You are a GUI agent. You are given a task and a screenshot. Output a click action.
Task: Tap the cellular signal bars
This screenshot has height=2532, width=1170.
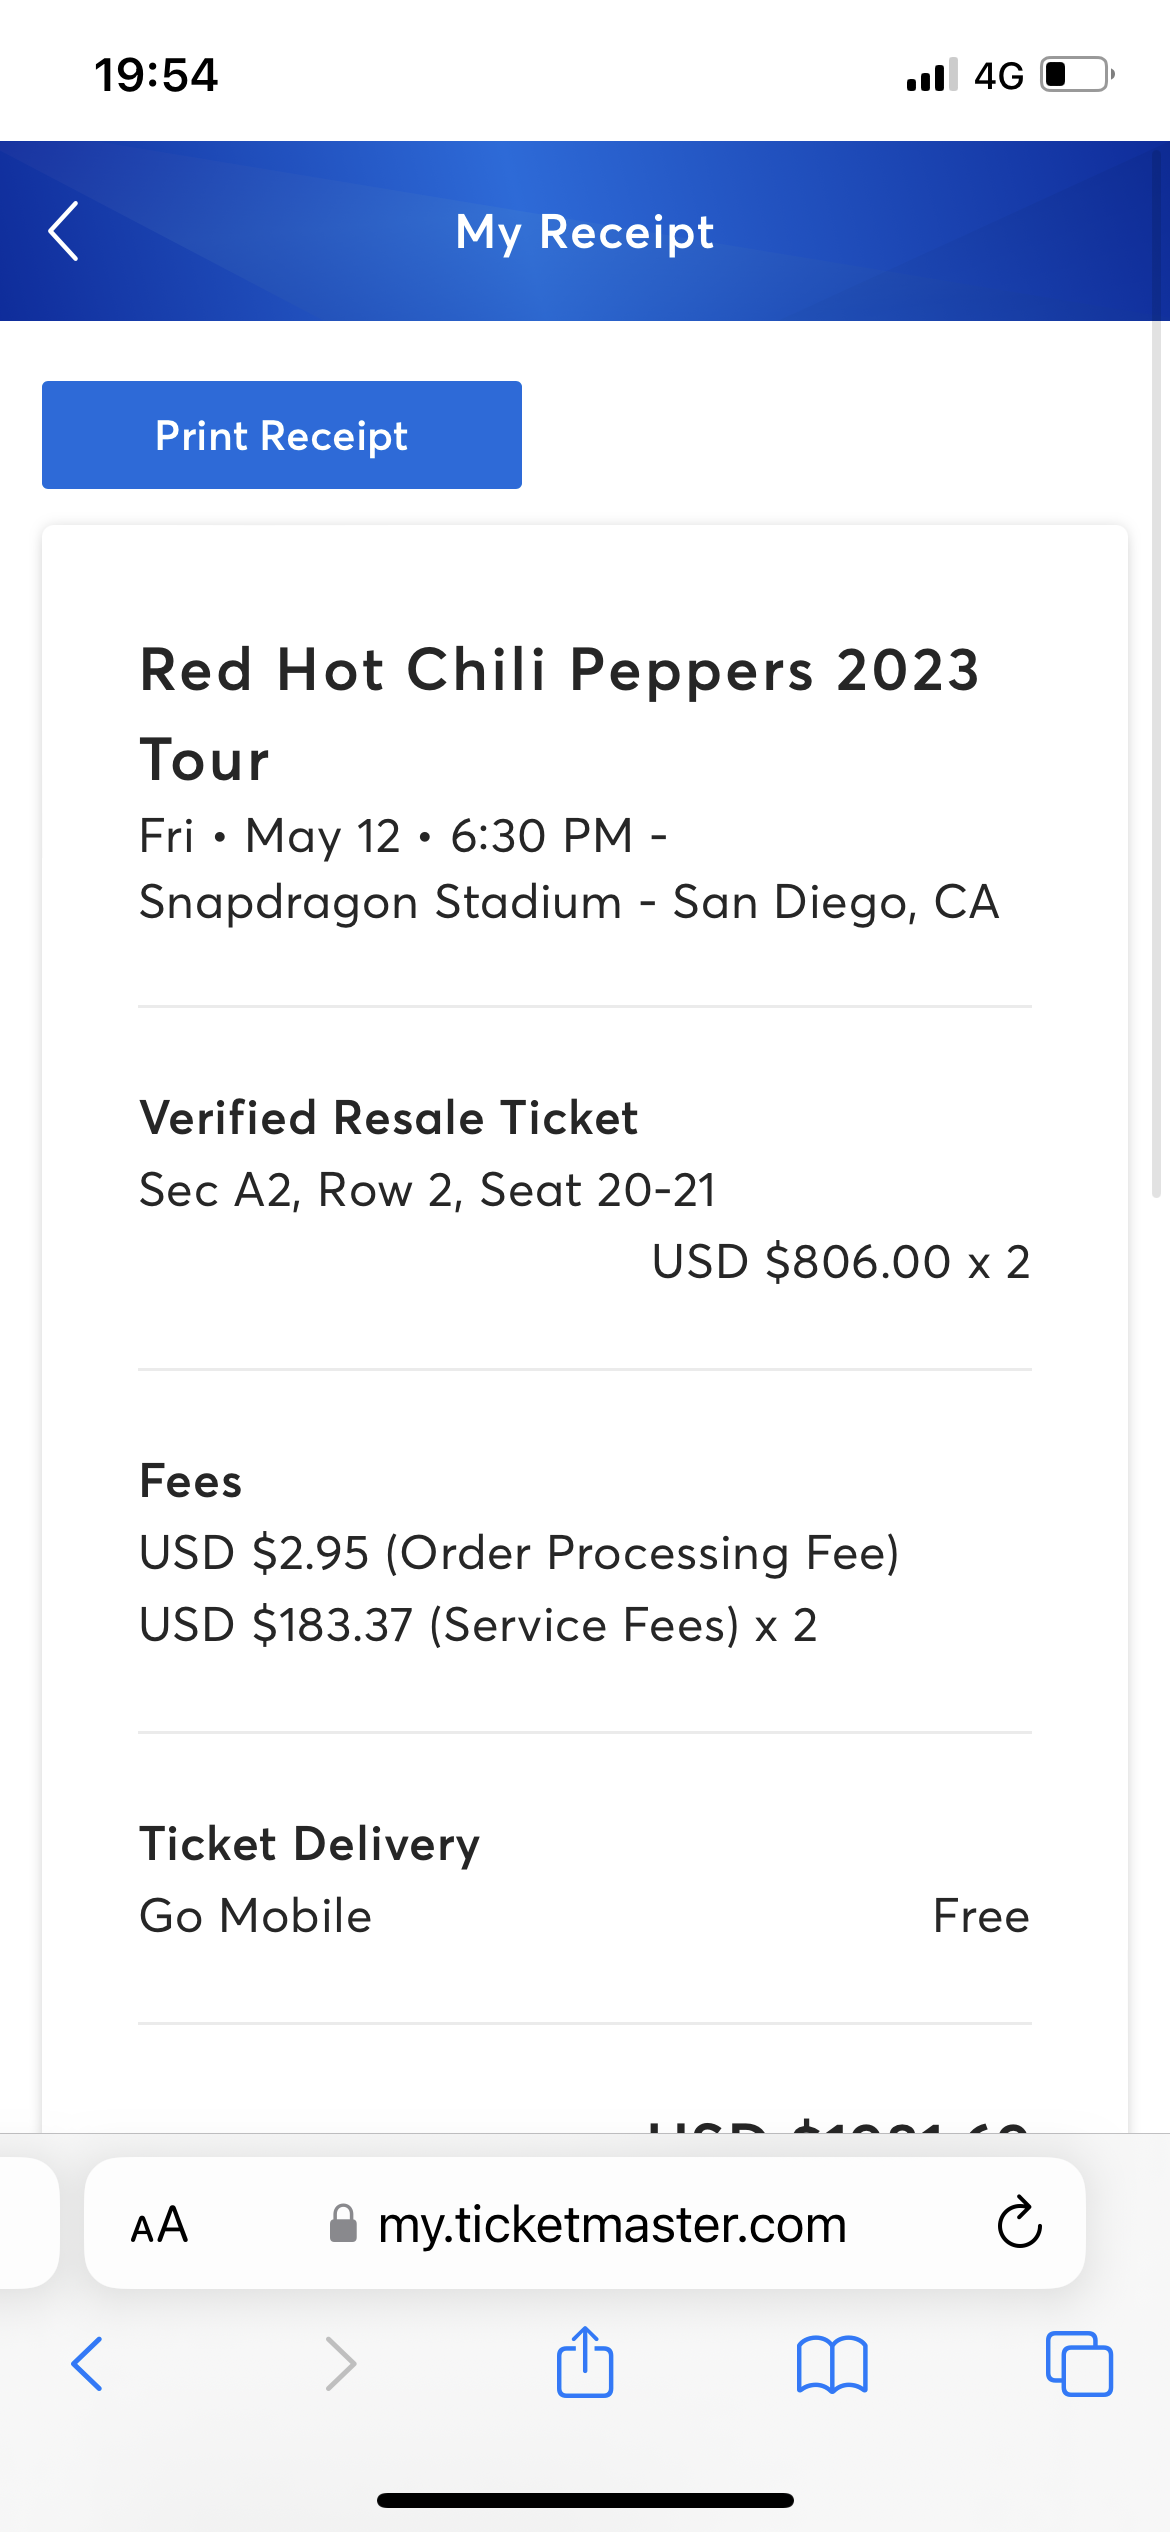tap(931, 76)
